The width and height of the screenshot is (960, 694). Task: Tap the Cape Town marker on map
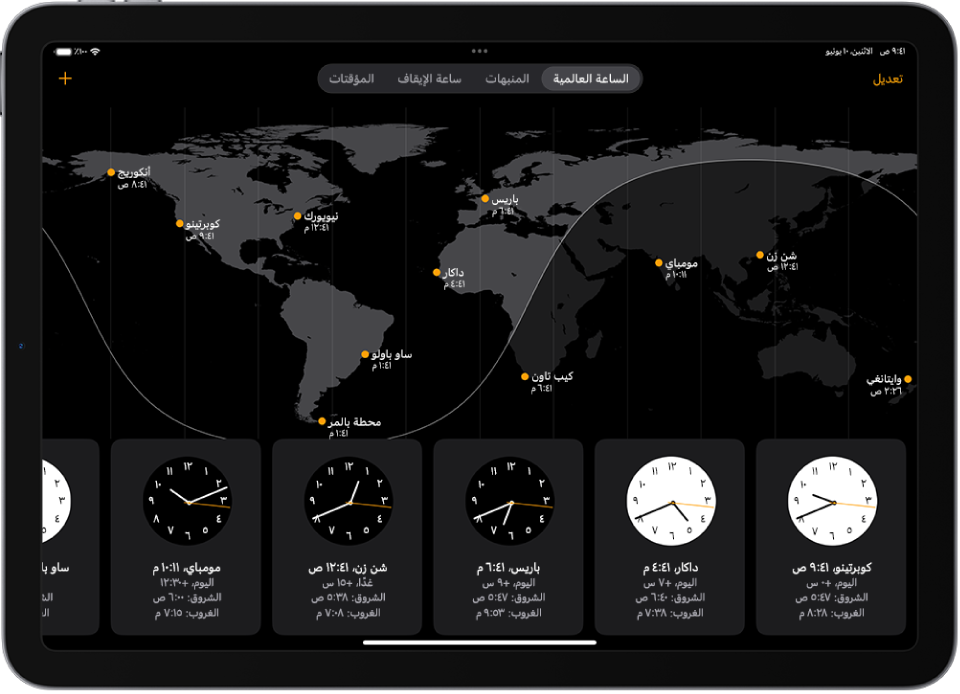click(525, 376)
